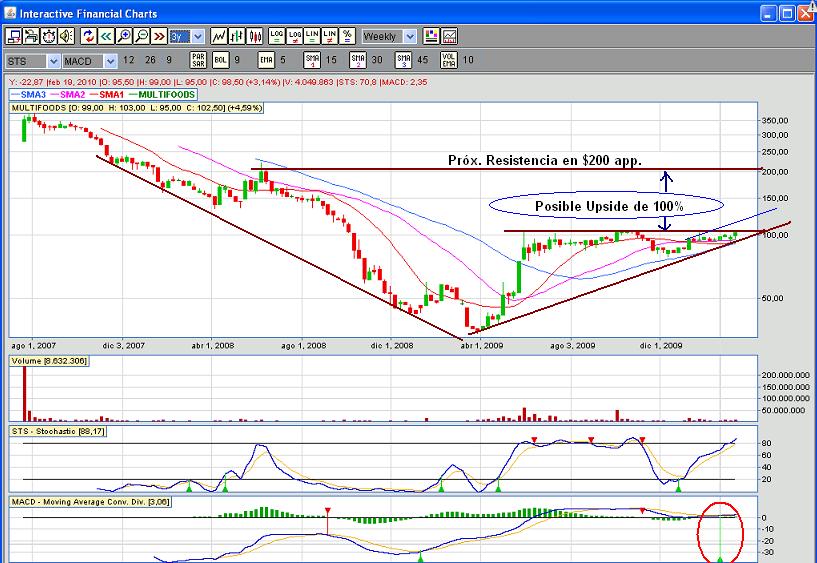Toggle the EMA indicator button
817x563 pixels.
(x=266, y=60)
